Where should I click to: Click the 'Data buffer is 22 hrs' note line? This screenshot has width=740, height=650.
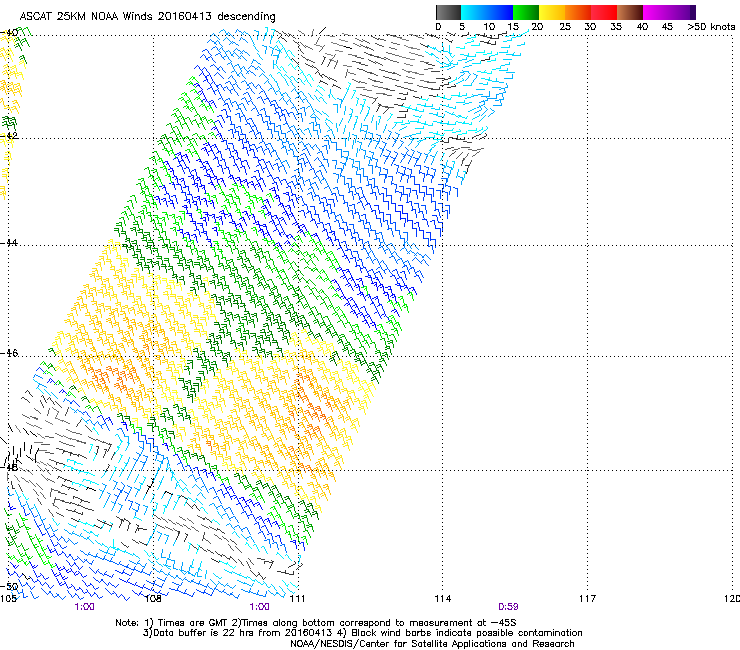363,633
